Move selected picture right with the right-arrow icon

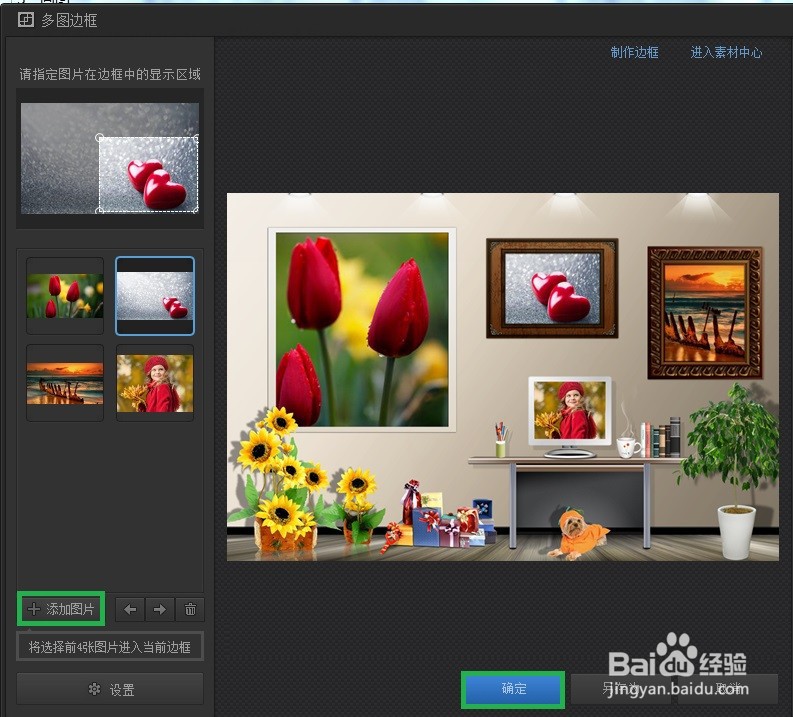pos(159,609)
